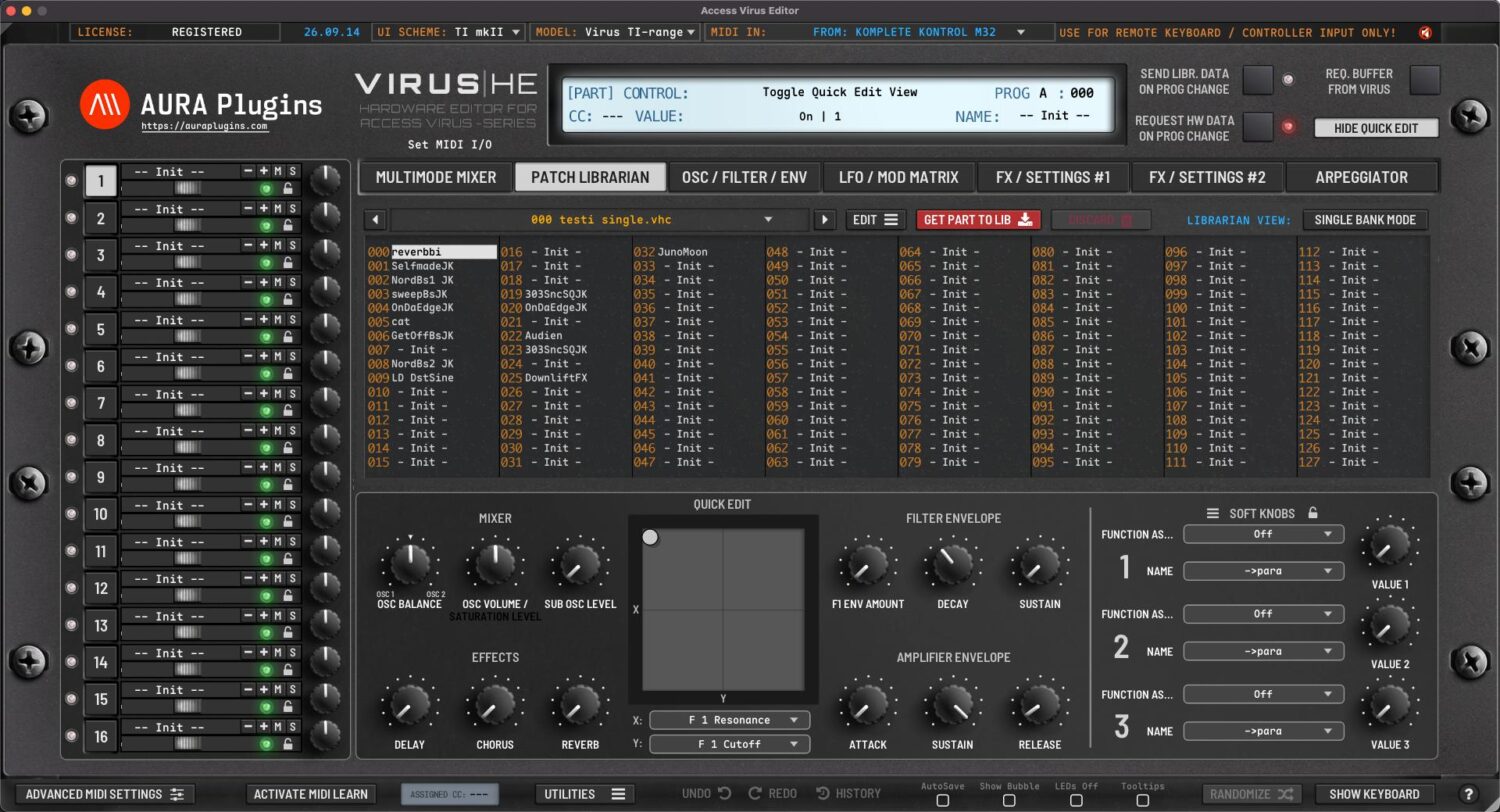Go to next bank with right arrow
This screenshot has height=812, width=1500.
coord(825,220)
